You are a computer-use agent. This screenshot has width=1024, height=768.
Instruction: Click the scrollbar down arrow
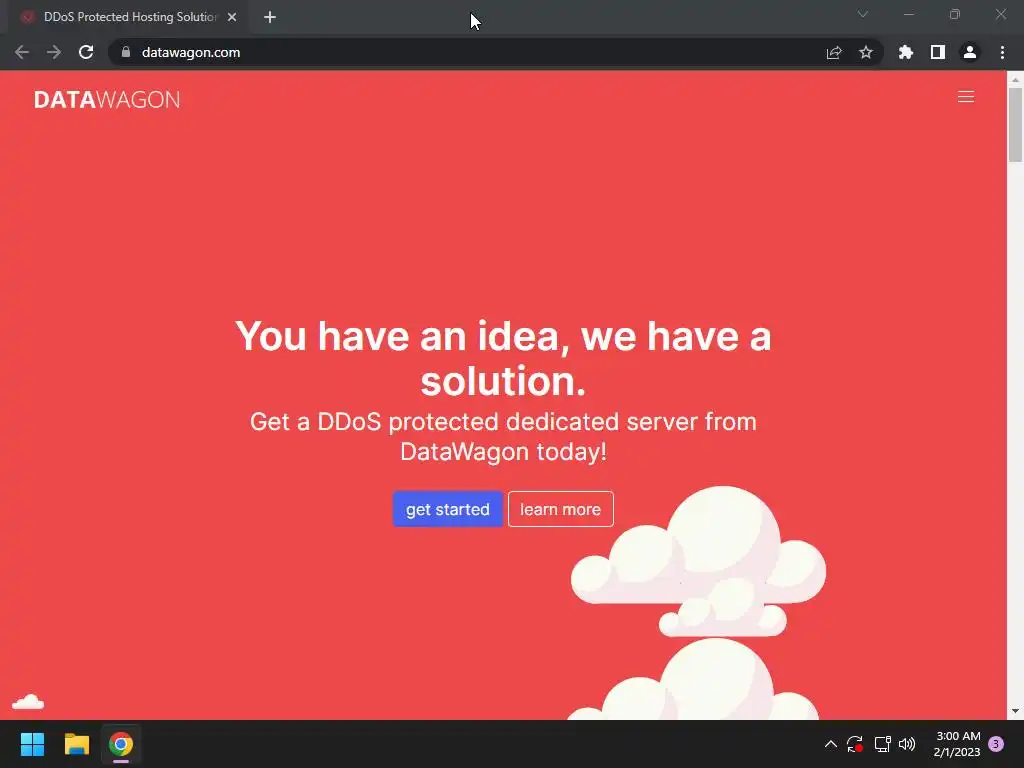tap(1015, 711)
